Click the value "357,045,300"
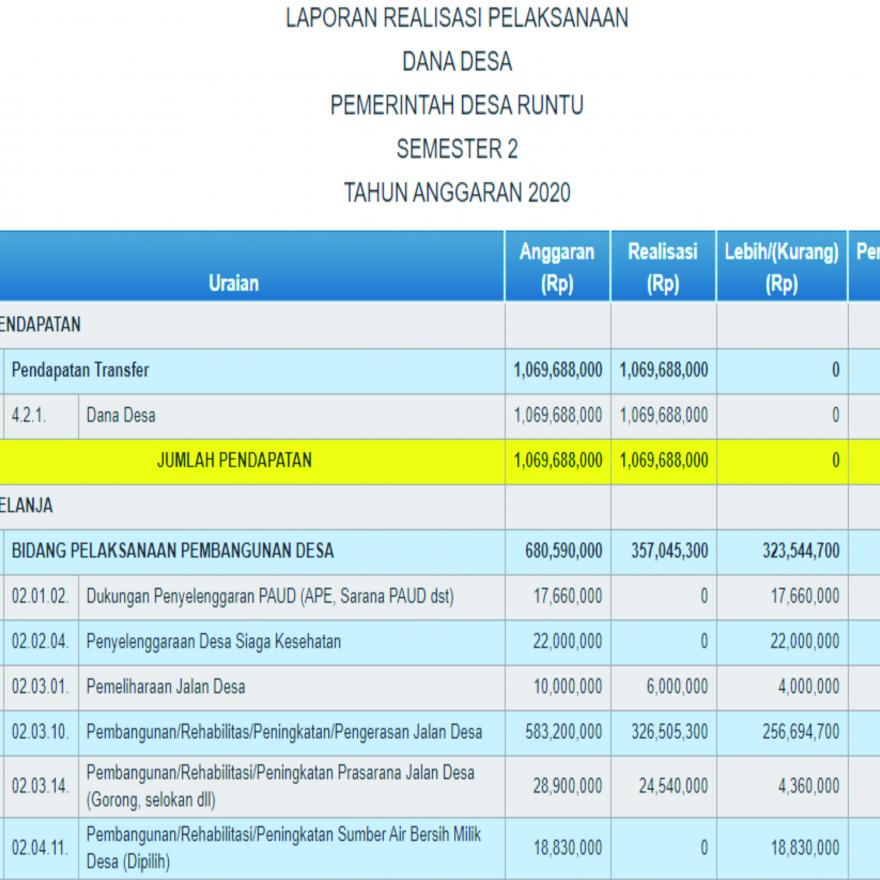 (670, 551)
